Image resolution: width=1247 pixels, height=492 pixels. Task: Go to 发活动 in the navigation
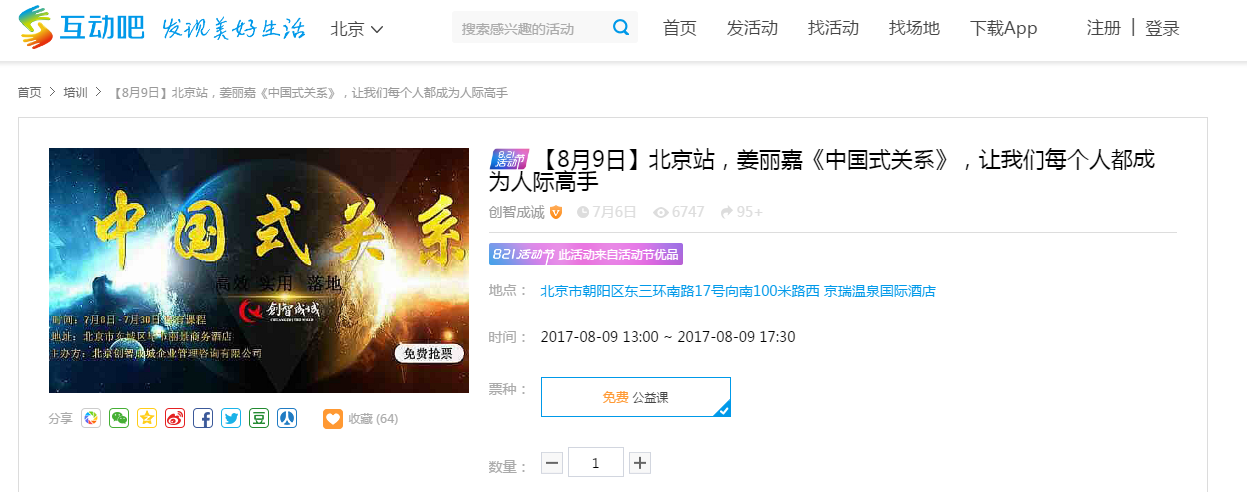752,28
